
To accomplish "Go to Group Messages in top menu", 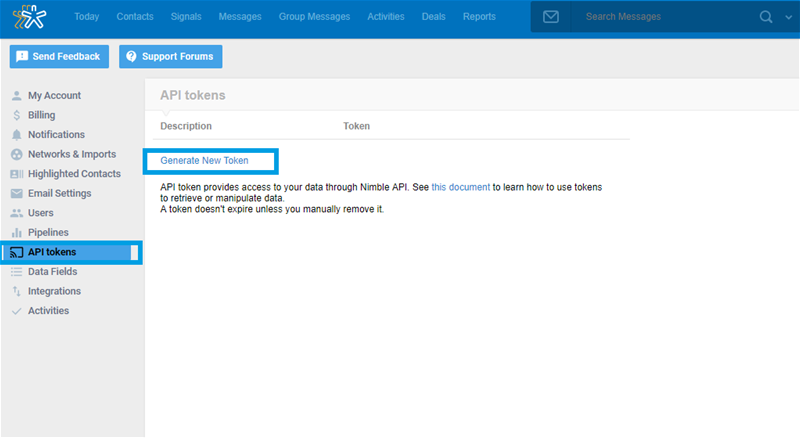I will (313, 17).
